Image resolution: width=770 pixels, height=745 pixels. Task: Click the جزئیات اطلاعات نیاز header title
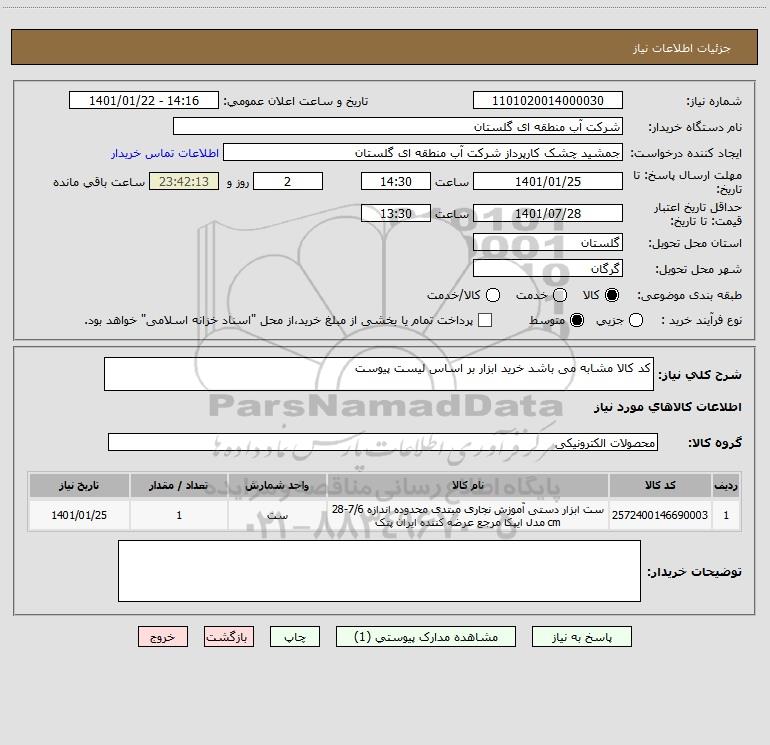point(682,48)
